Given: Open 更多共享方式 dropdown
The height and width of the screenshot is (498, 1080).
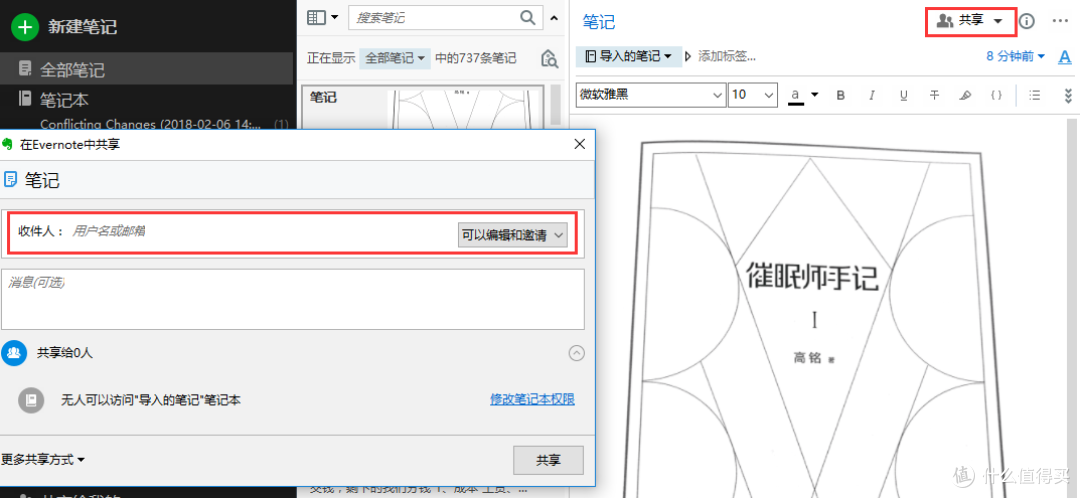Looking at the screenshot, I should [43, 459].
